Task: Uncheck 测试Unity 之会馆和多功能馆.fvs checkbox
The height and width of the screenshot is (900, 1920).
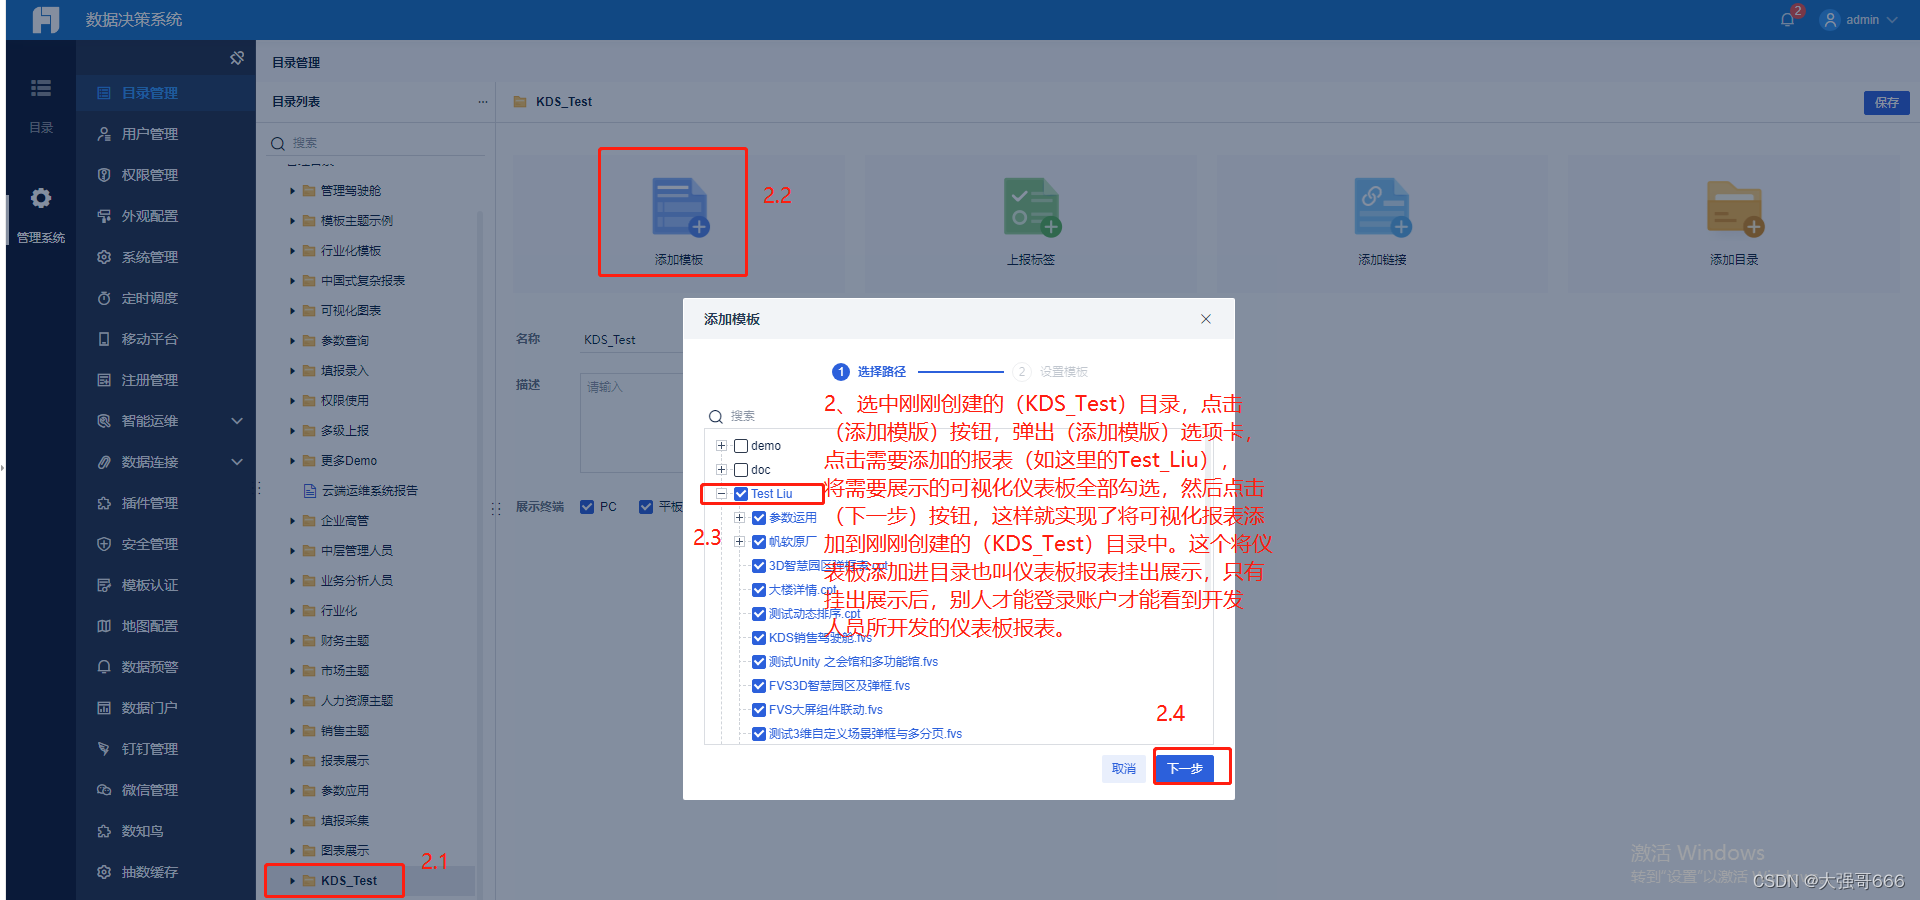Action: [759, 662]
